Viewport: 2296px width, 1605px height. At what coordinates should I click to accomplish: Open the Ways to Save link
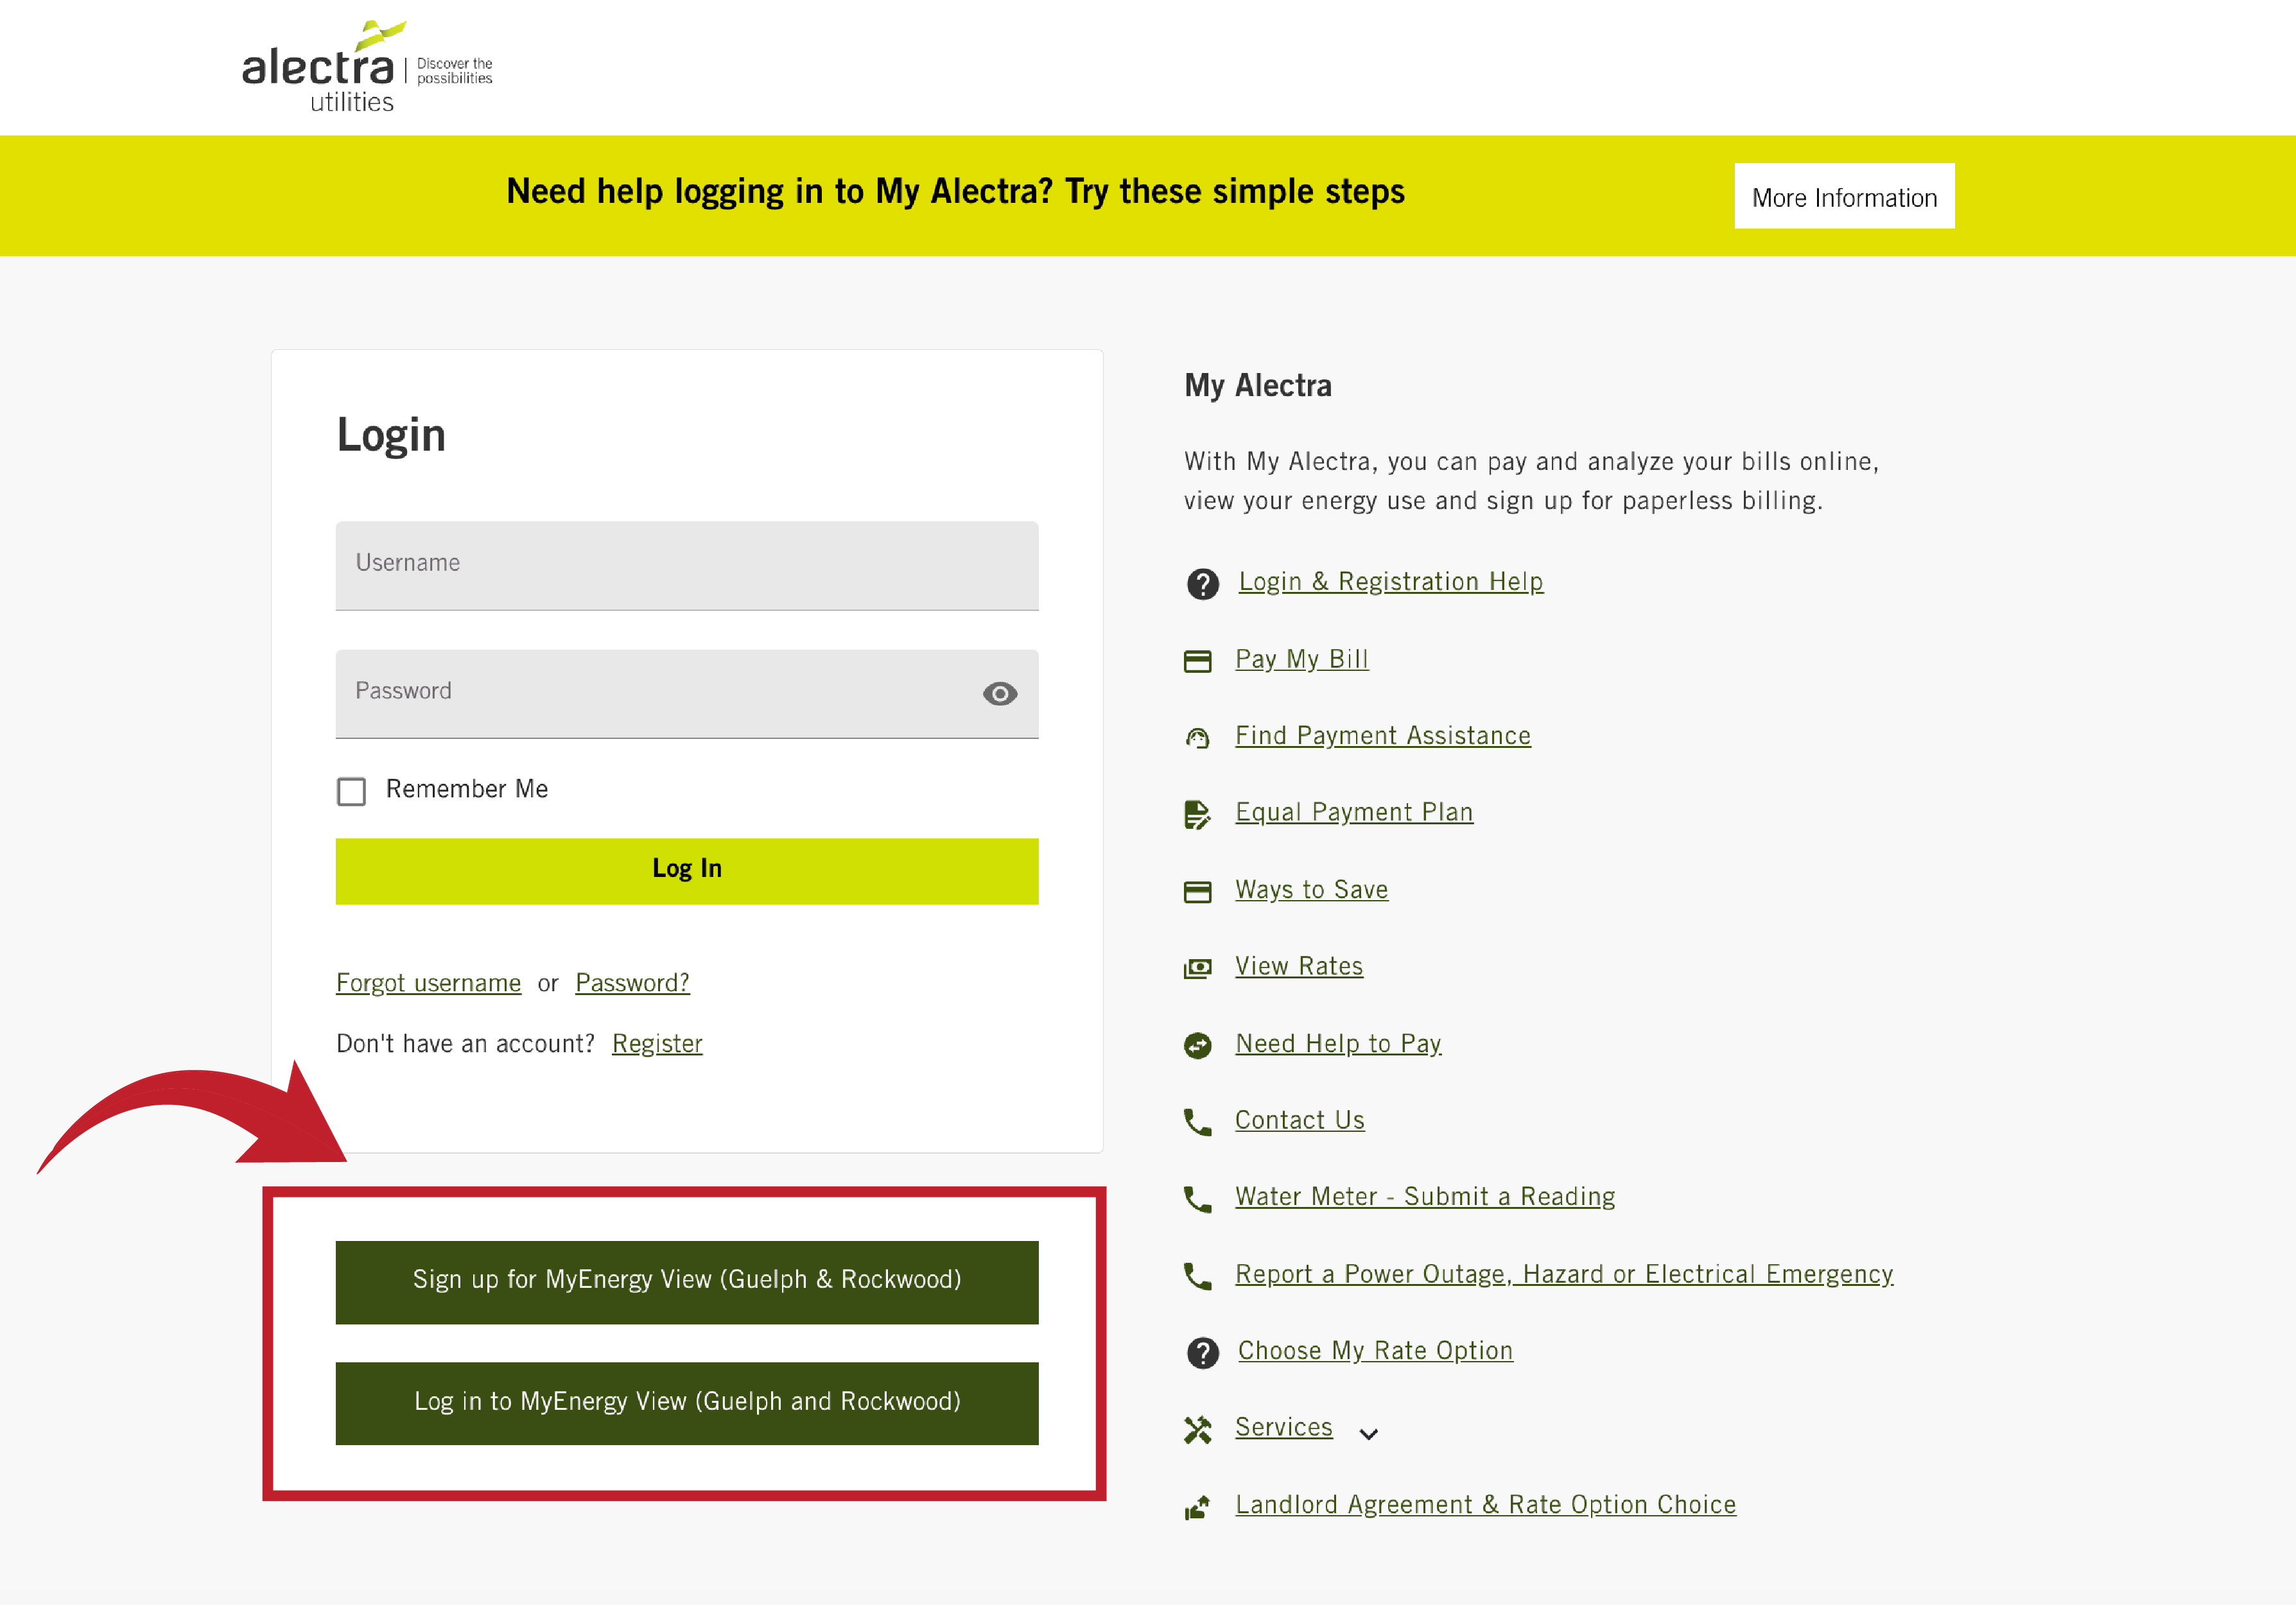coord(1312,889)
